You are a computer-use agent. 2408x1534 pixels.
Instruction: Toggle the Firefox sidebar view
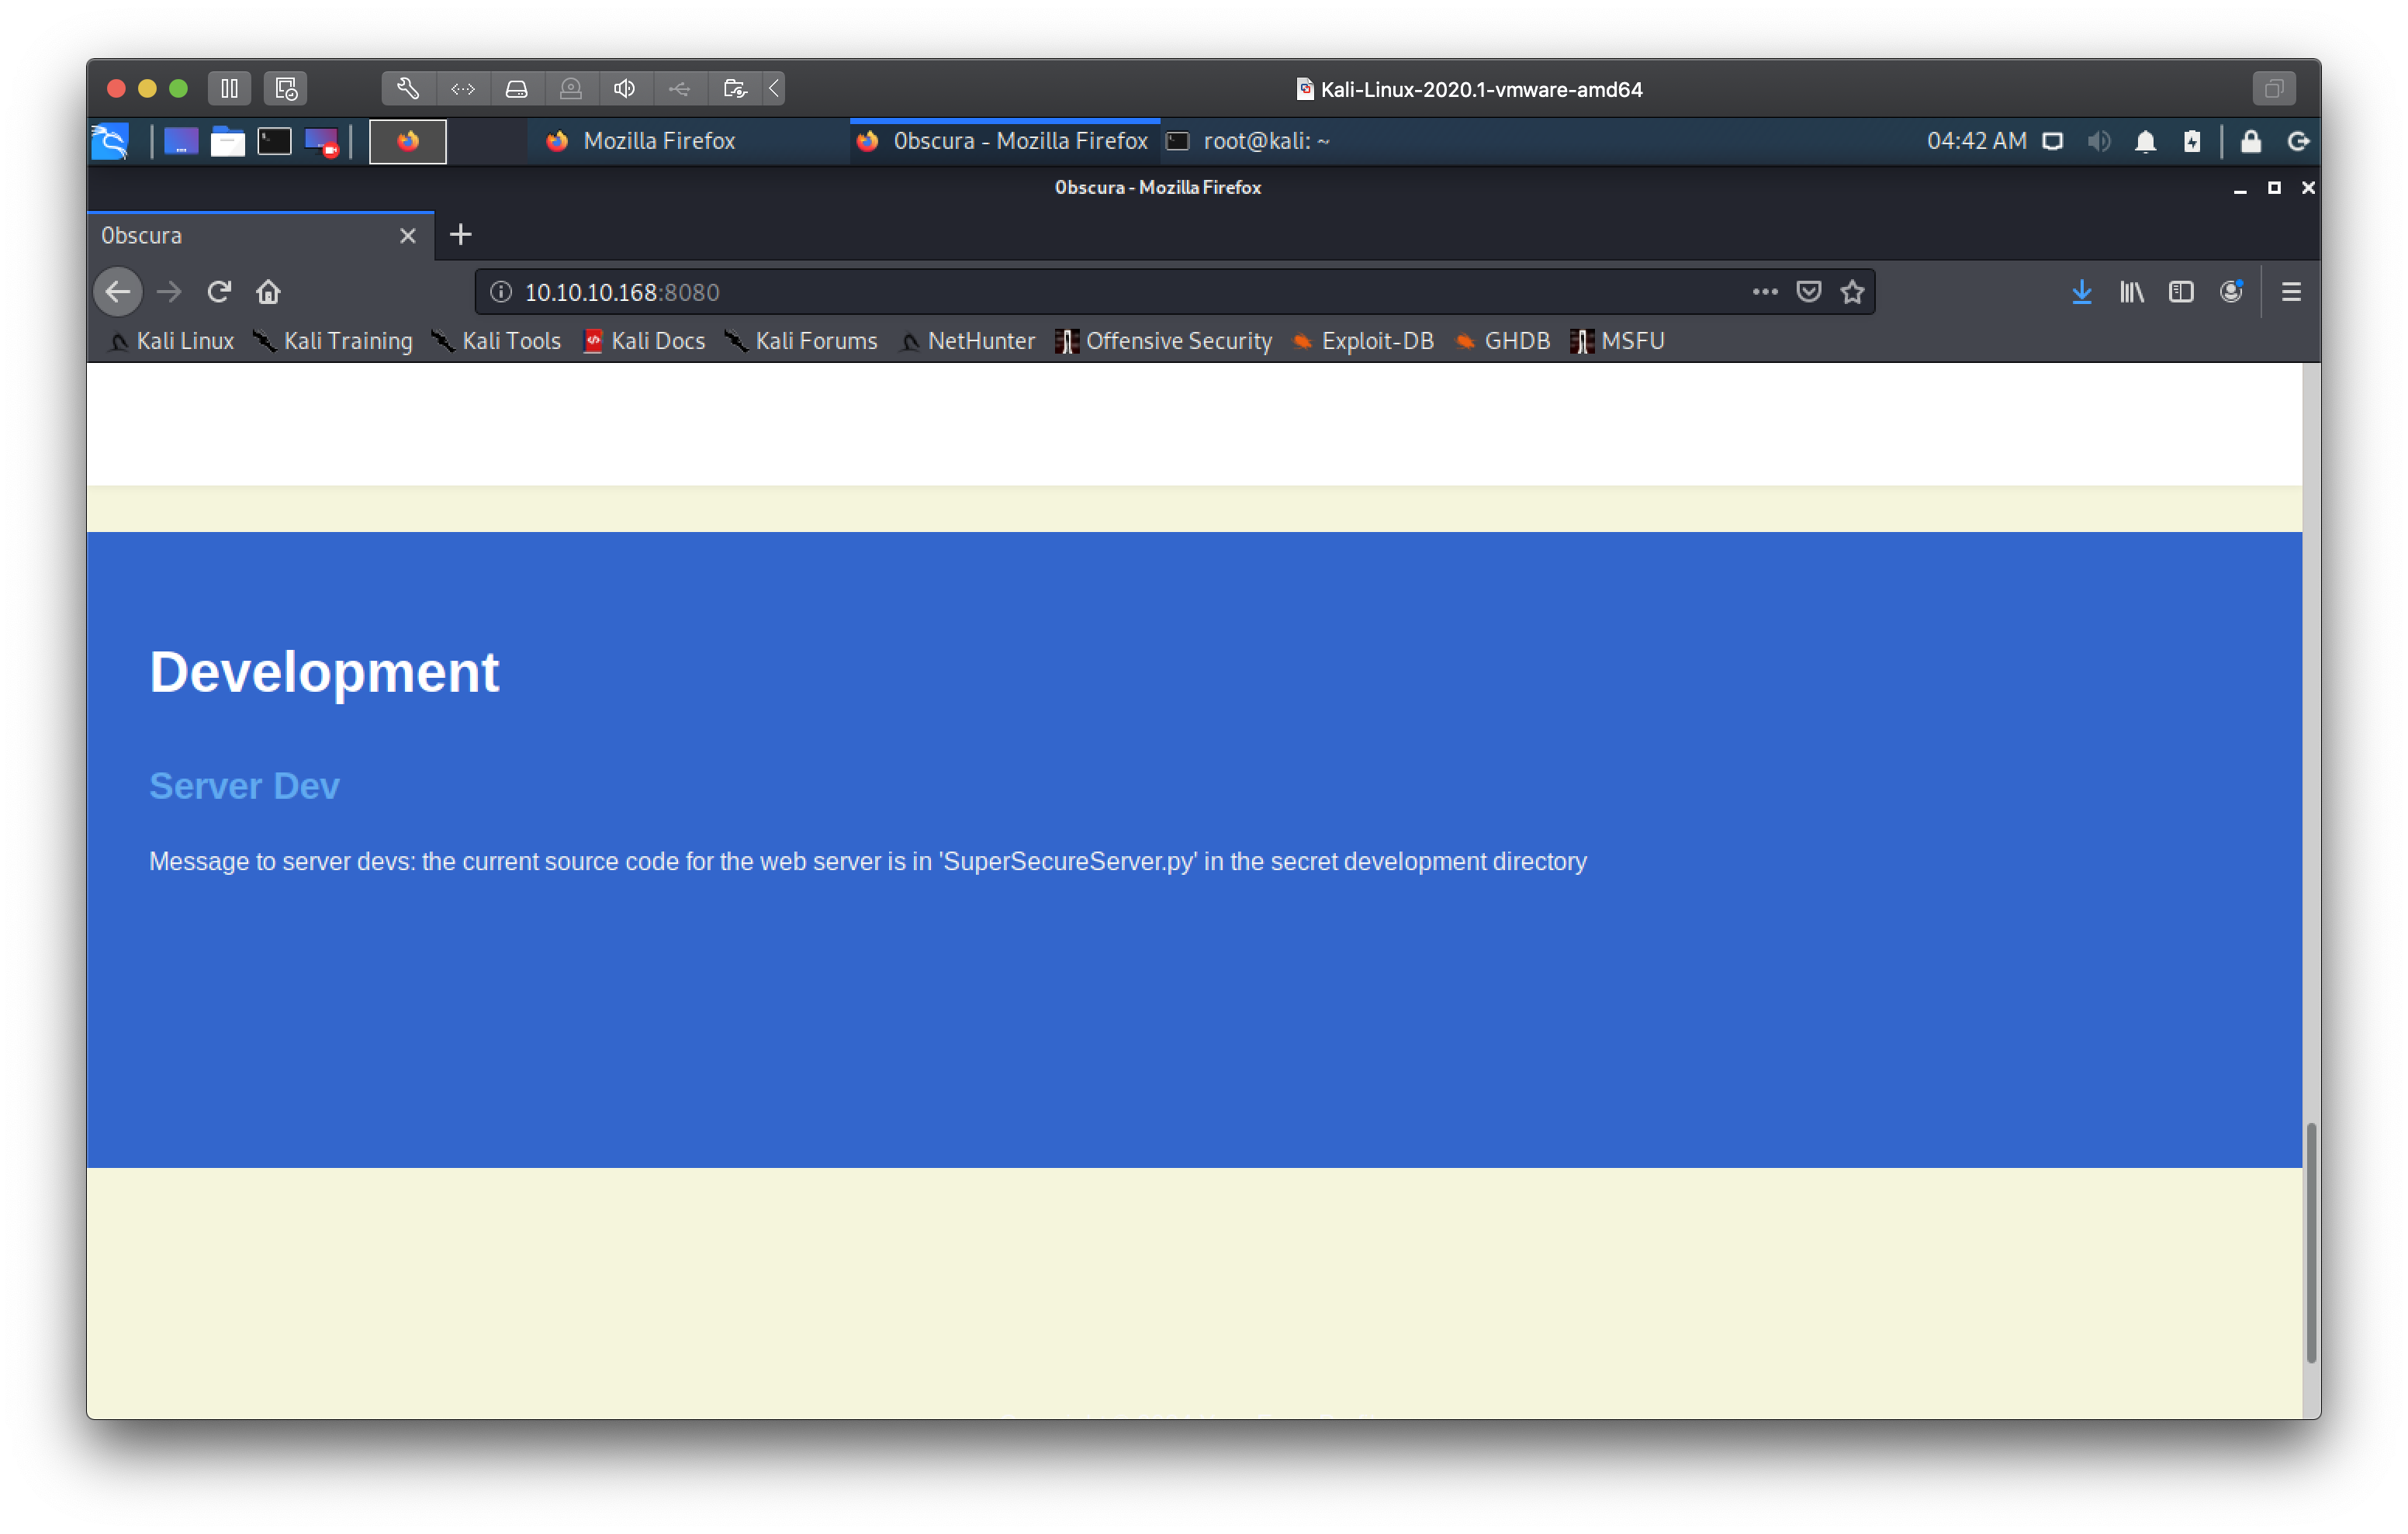(x=2181, y=292)
